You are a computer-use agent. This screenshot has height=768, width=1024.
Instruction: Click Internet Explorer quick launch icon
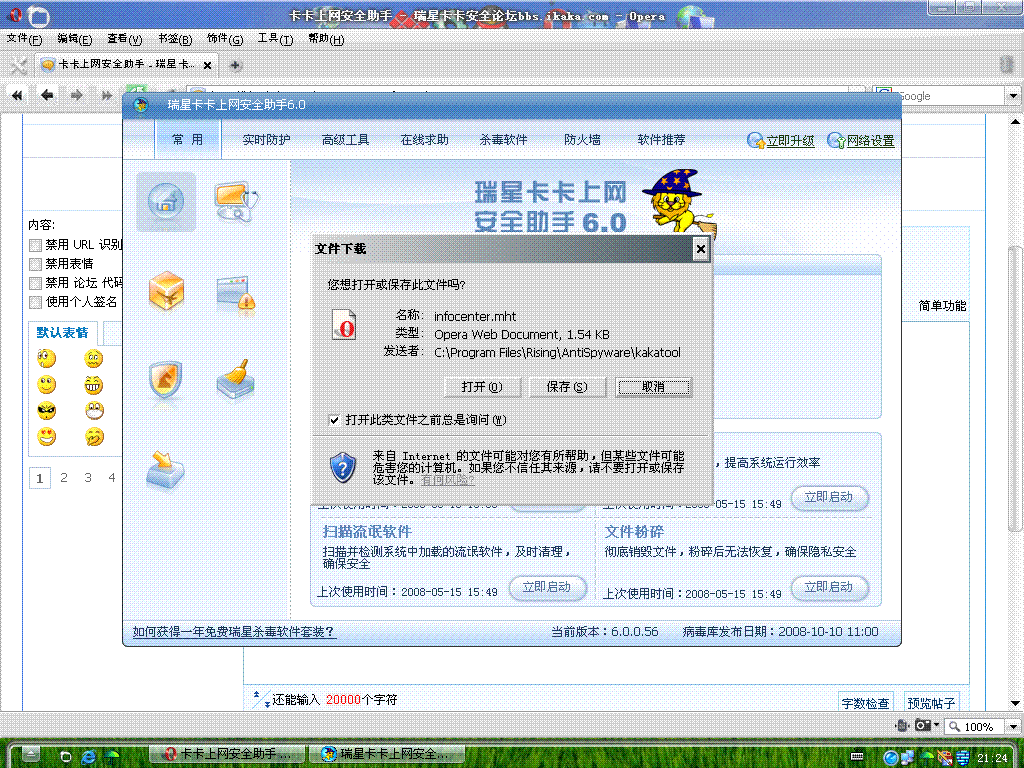[88, 756]
